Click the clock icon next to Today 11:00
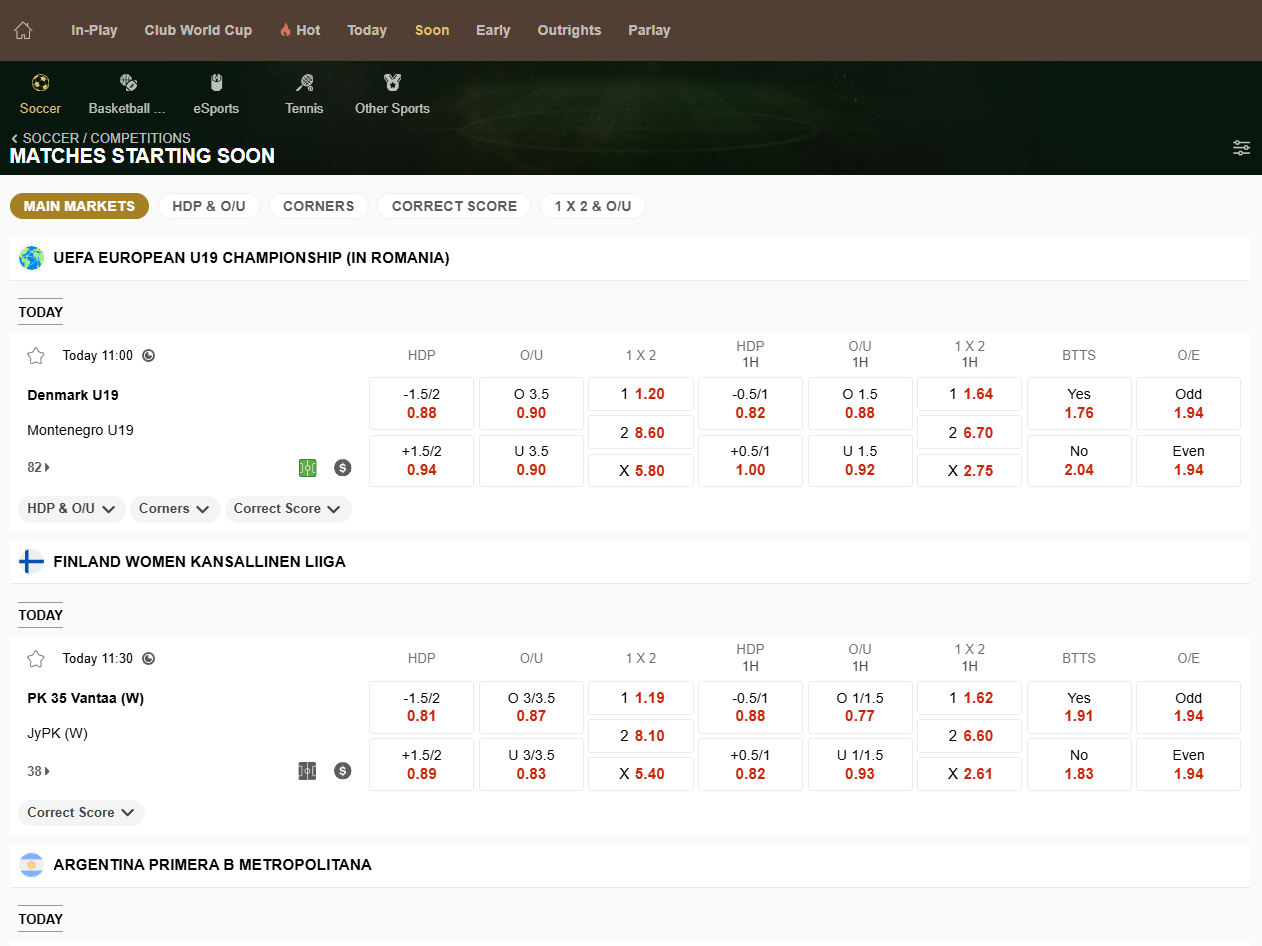 149,355
